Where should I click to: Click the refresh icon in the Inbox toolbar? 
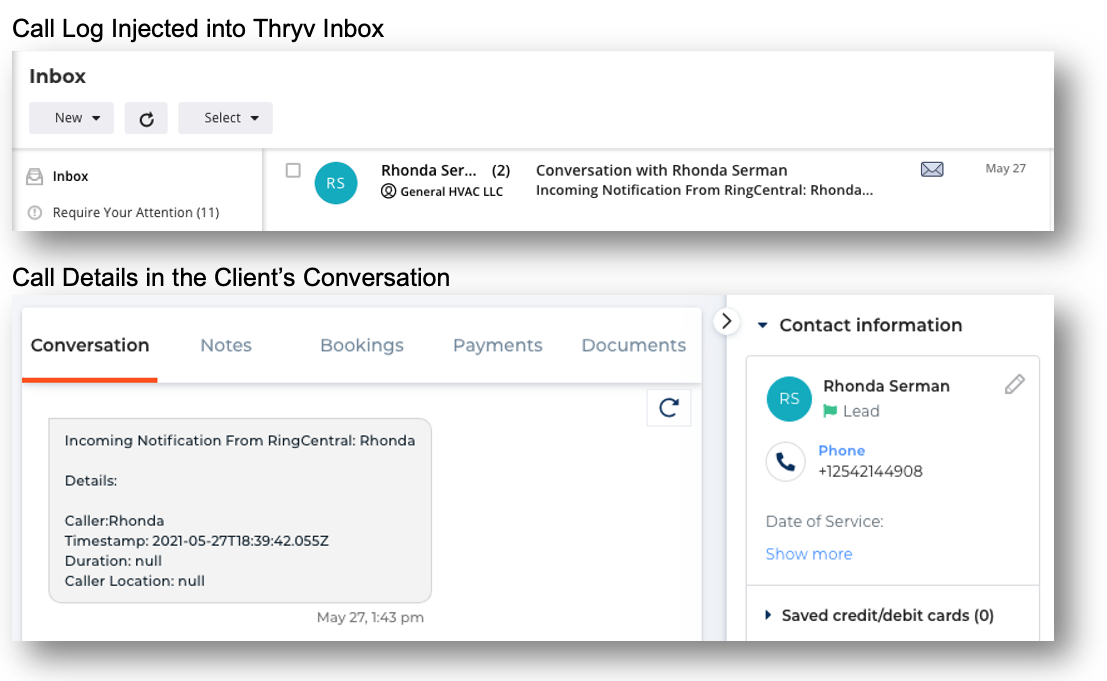(x=146, y=117)
